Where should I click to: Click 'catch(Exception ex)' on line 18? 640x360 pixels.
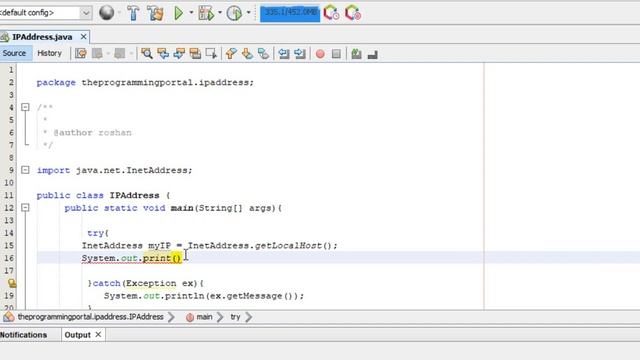(145, 283)
